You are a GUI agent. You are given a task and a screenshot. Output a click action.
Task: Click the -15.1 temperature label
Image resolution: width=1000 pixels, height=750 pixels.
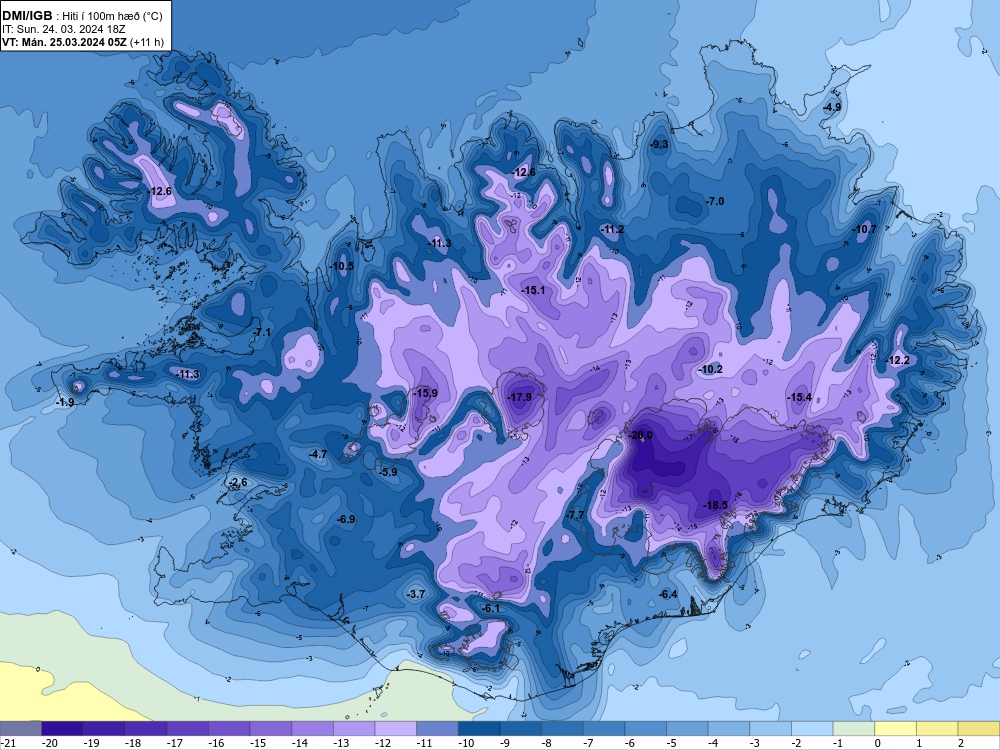pyautogui.click(x=533, y=290)
